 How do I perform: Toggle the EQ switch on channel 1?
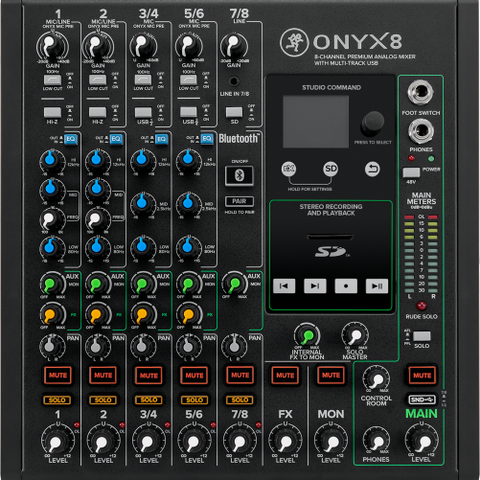[71, 139]
